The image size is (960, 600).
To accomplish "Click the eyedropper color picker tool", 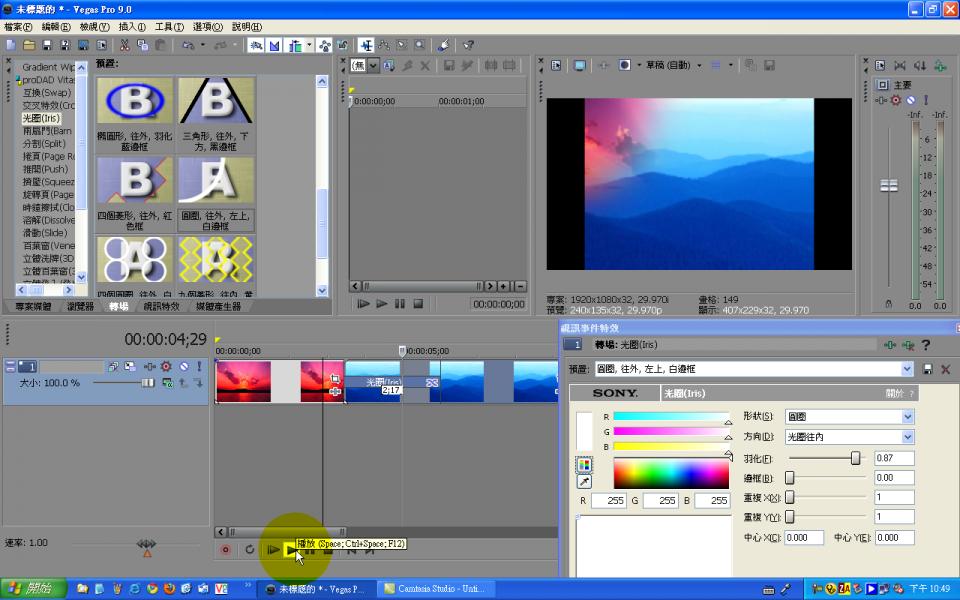I will (x=584, y=481).
